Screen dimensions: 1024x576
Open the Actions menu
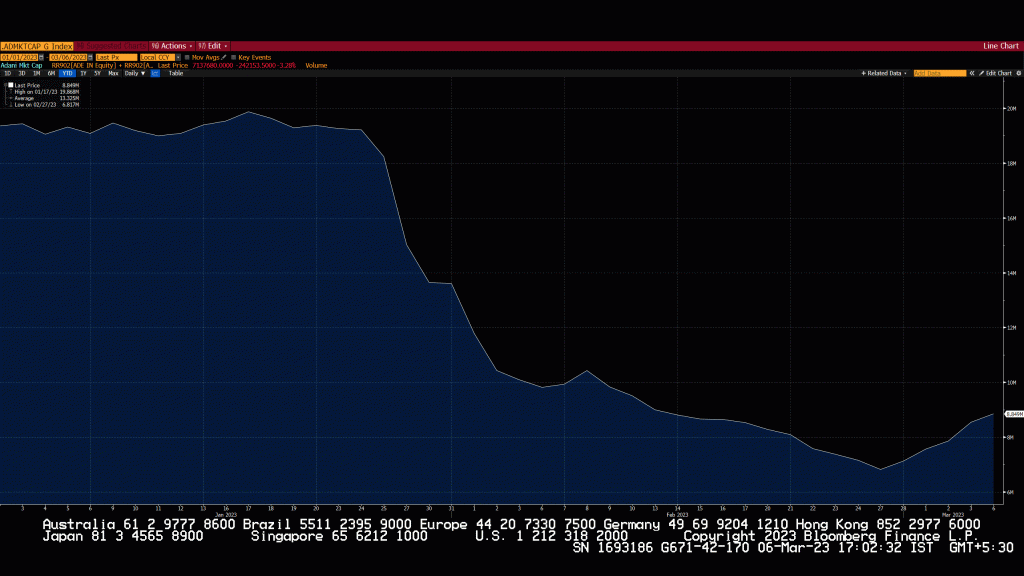point(173,46)
